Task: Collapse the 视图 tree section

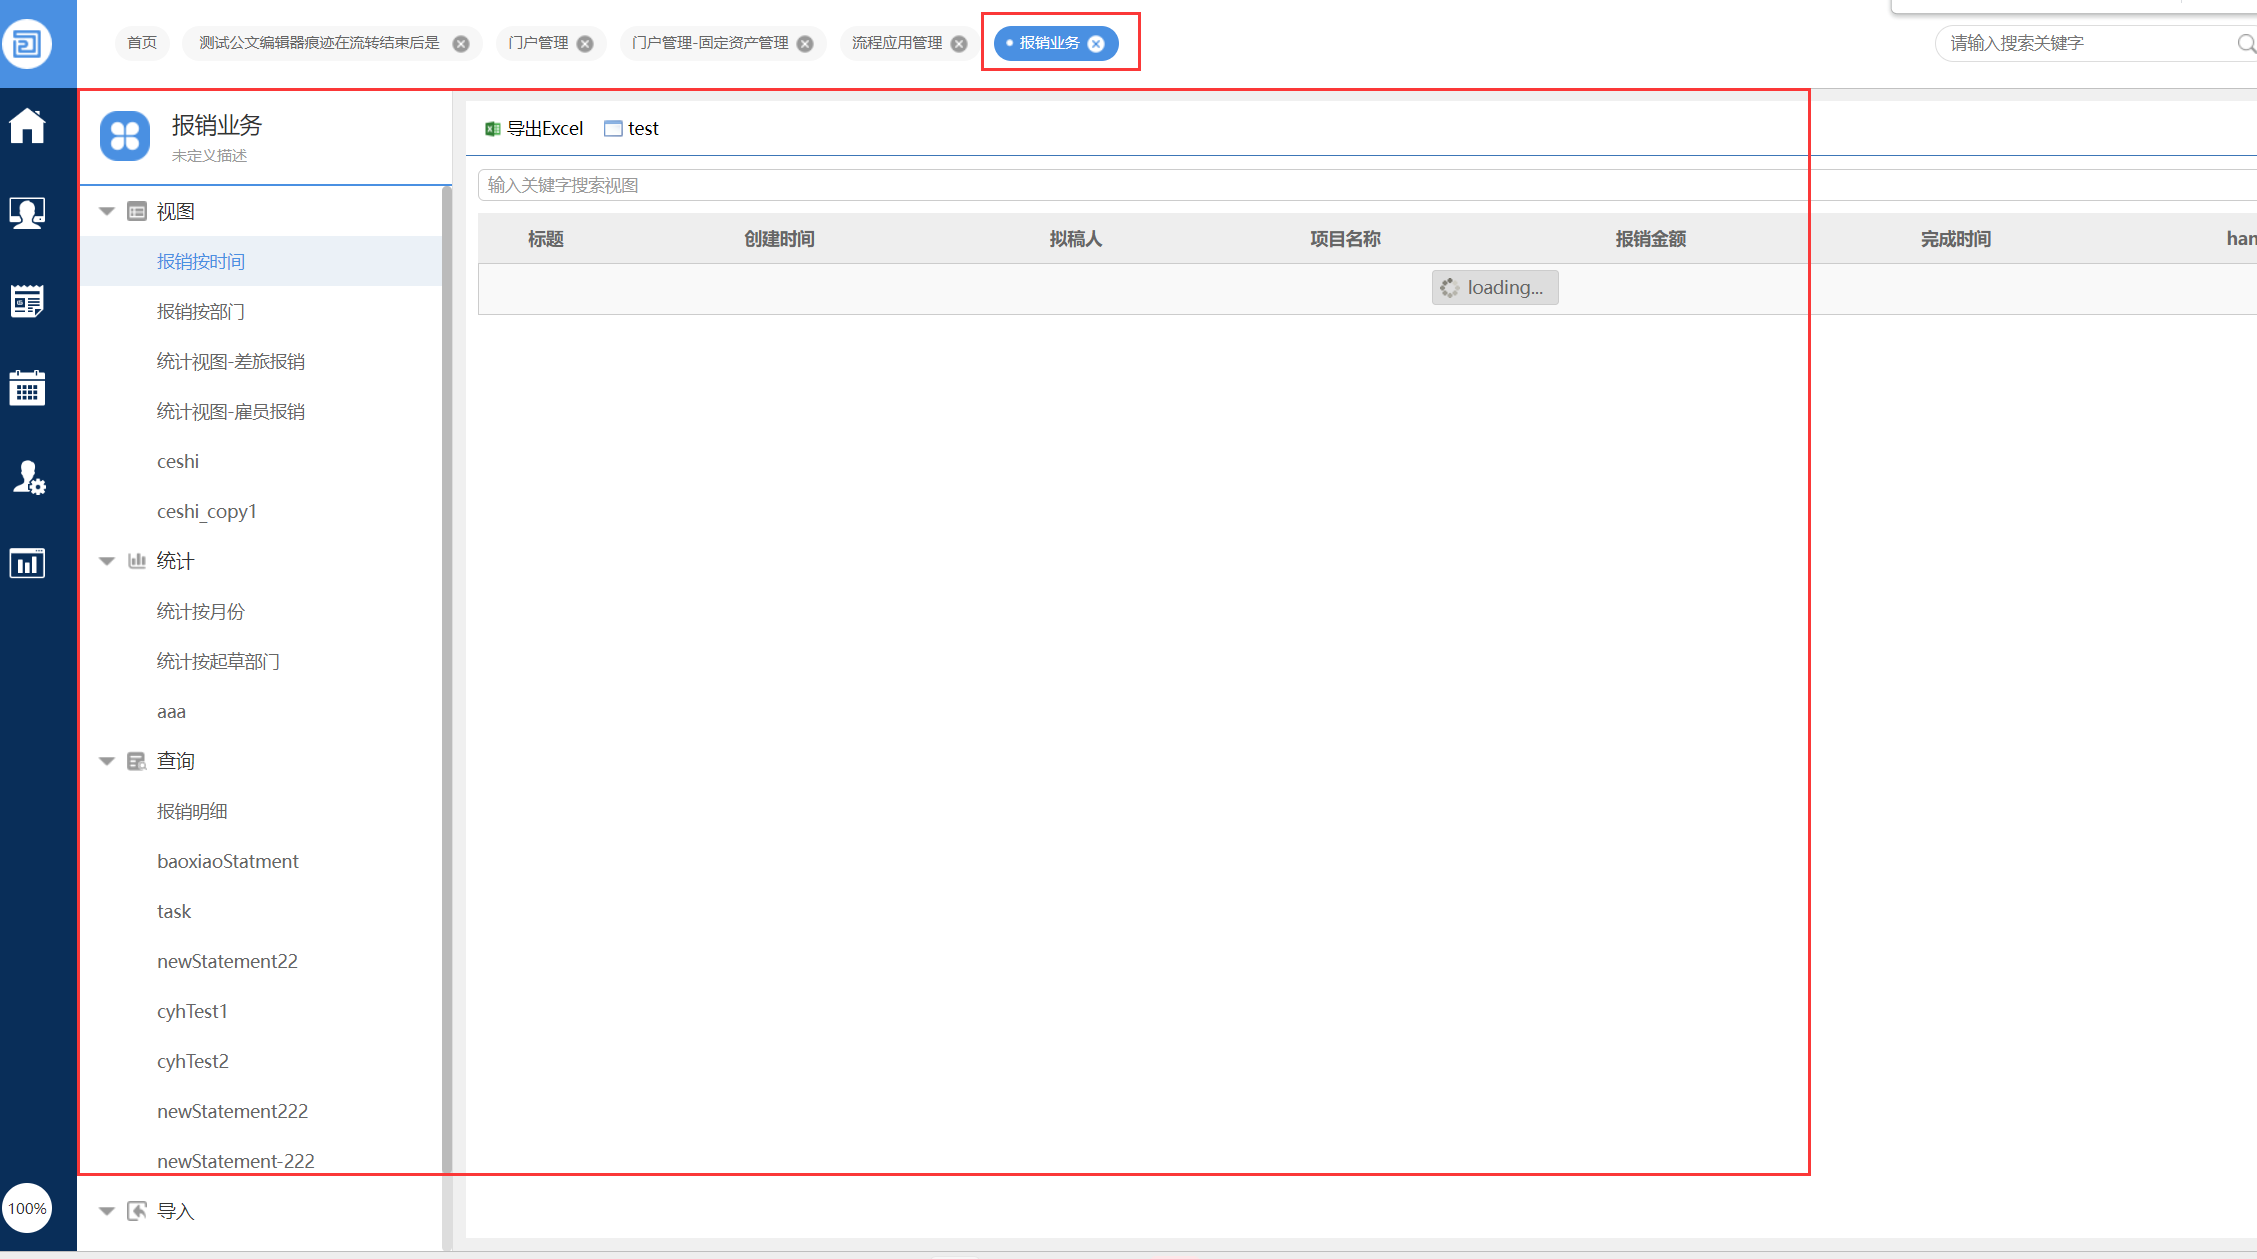Action: point(107,211)
